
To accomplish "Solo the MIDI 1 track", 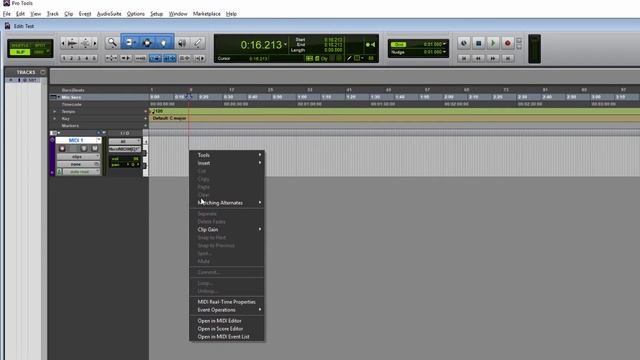I will [x=84, y=149].
